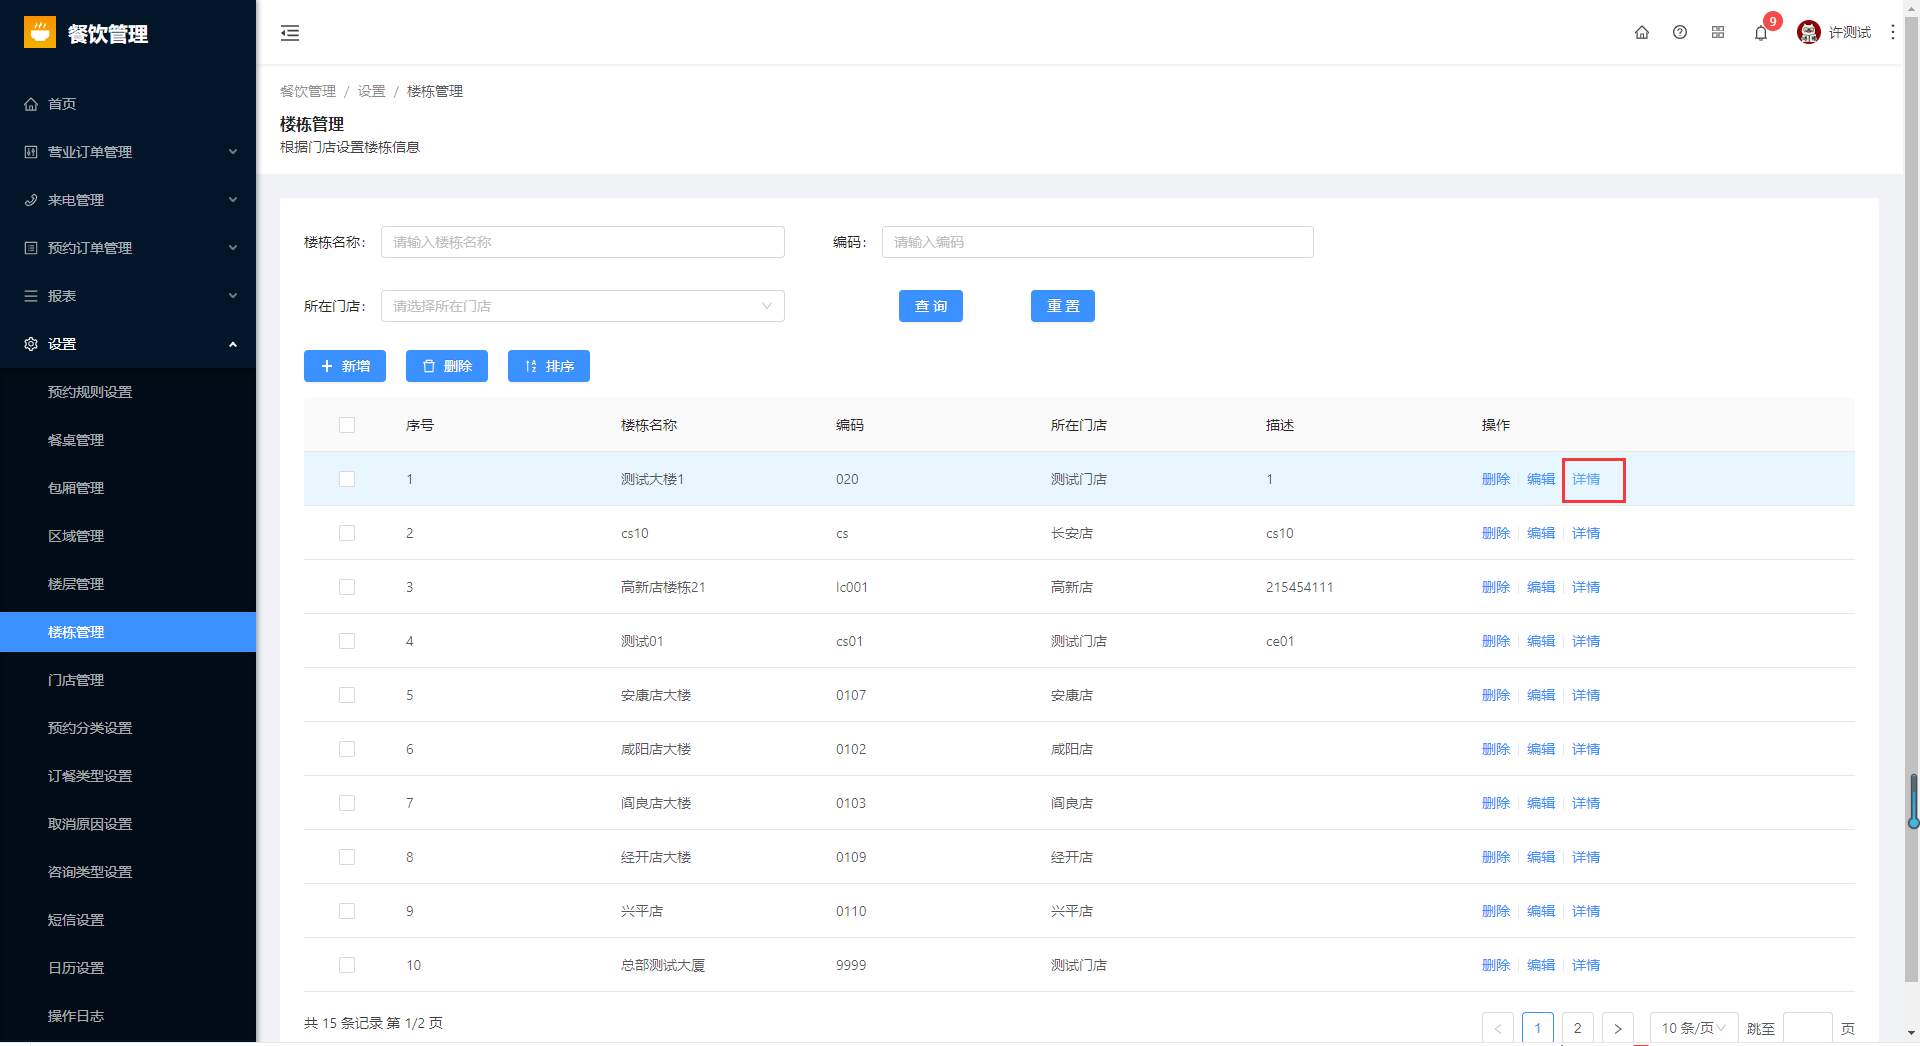Click the 查询 search button
Screen dimensions: 1920x1046
(931, 306)
